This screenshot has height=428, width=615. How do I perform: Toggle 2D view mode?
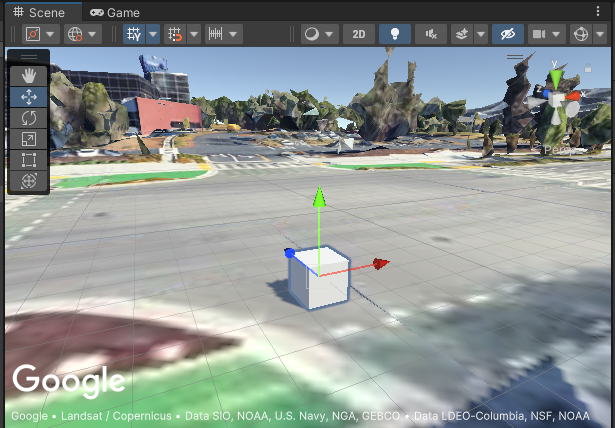click(359, 34)
